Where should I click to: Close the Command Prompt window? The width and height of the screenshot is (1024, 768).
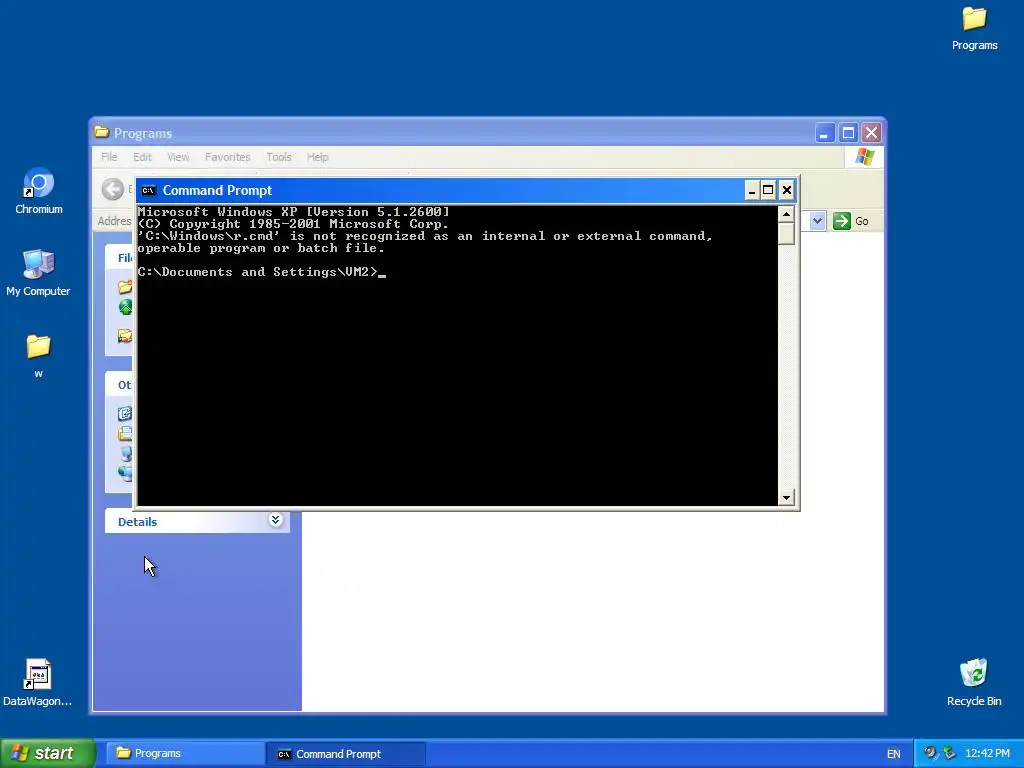[787, 190]
